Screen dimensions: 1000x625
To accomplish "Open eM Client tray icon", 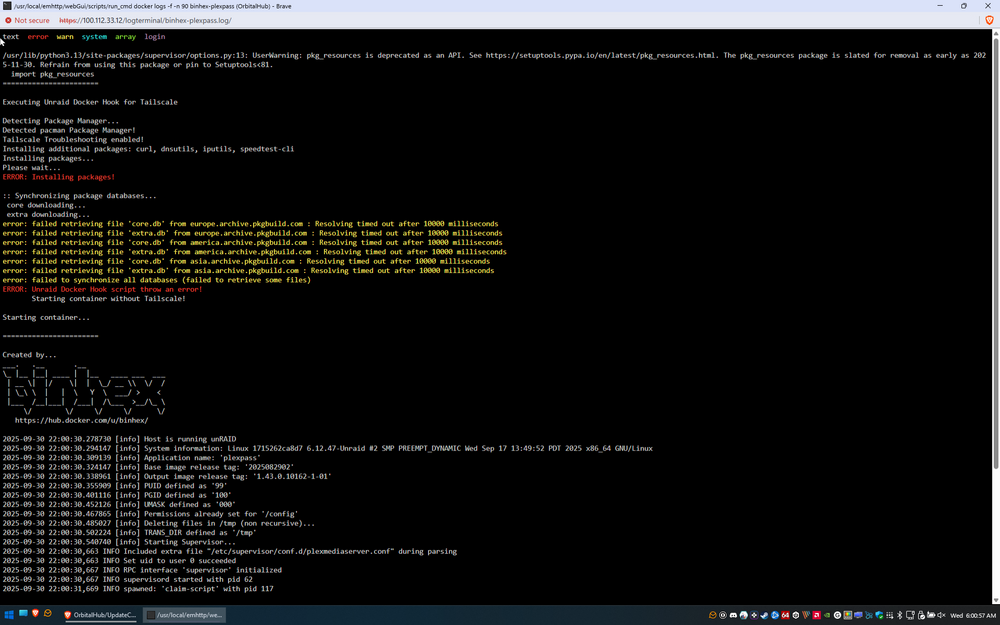I will pos(712,615).
